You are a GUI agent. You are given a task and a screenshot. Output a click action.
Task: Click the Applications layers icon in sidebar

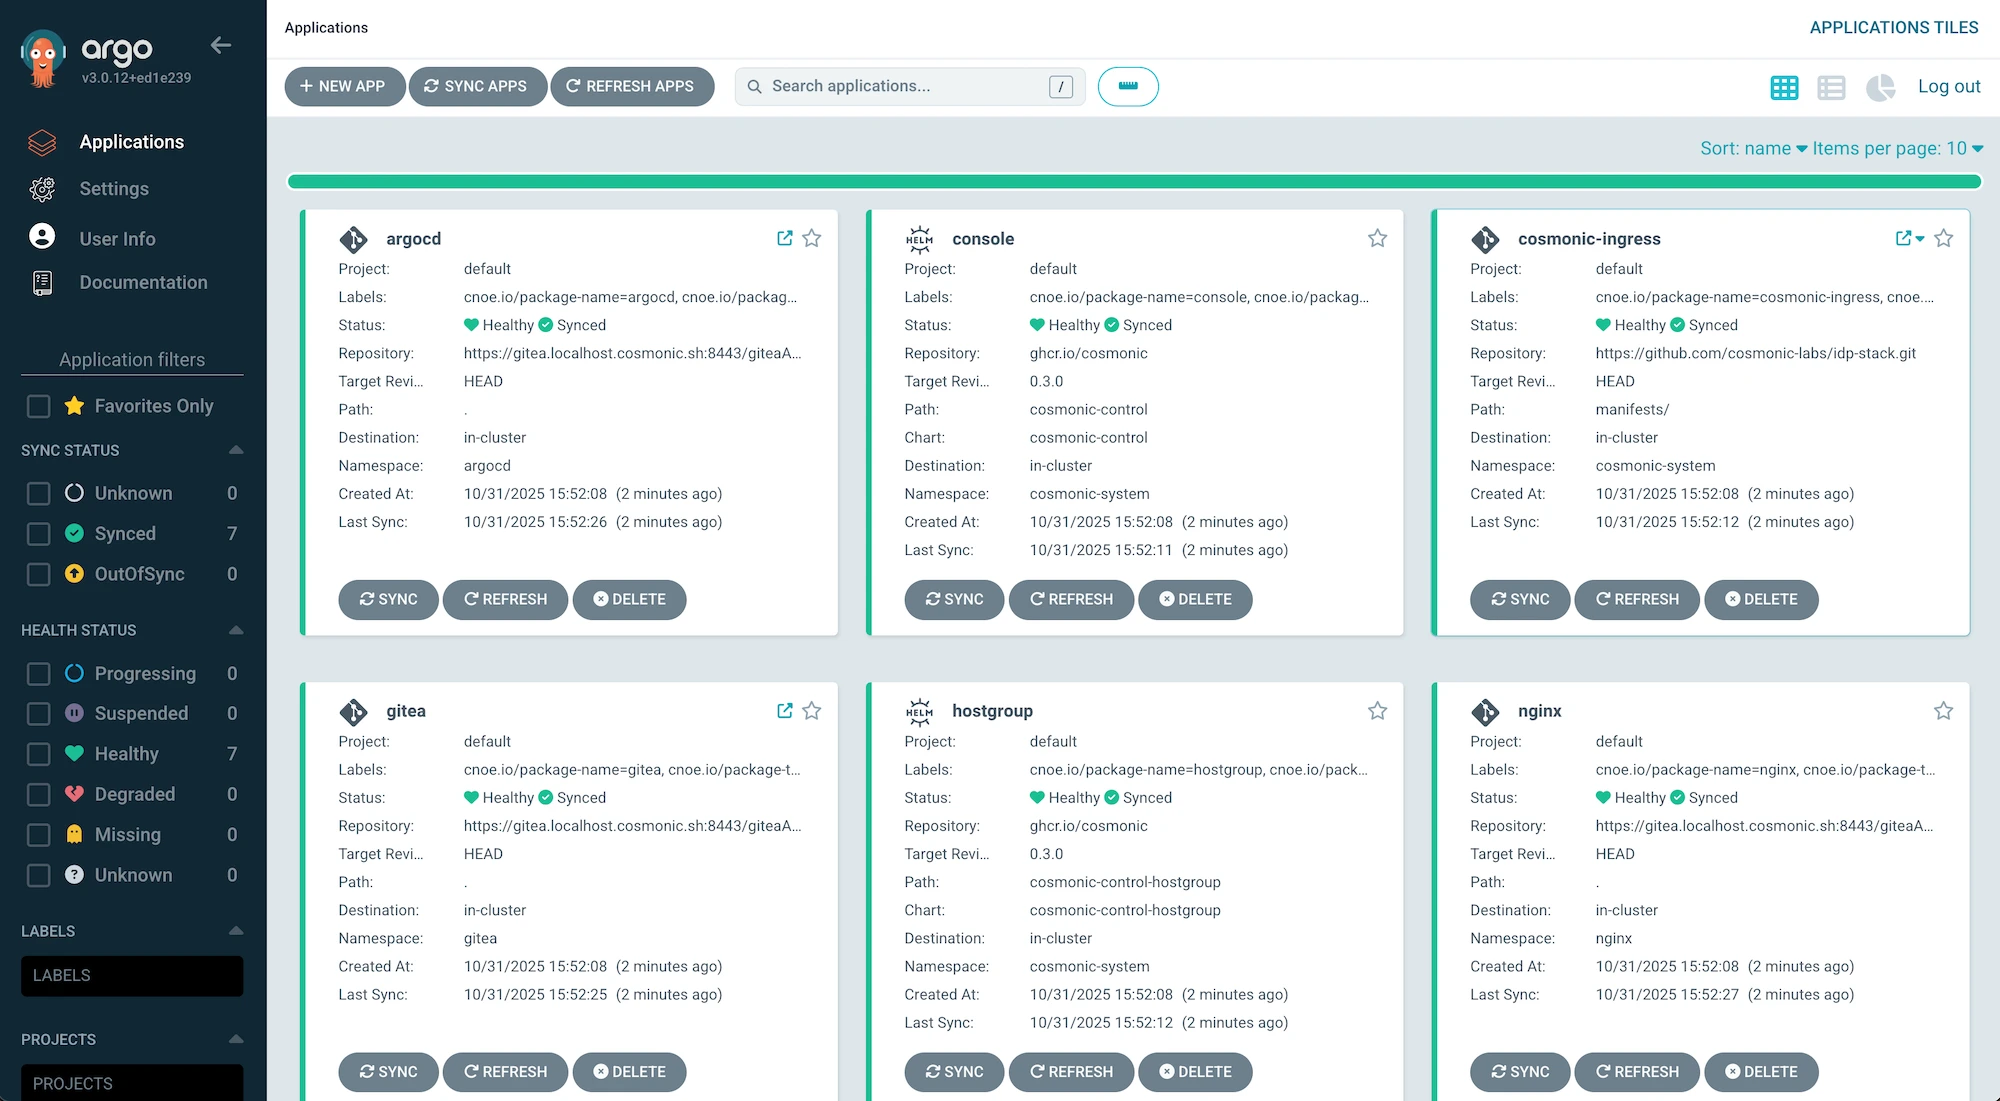tap(42, 142)
